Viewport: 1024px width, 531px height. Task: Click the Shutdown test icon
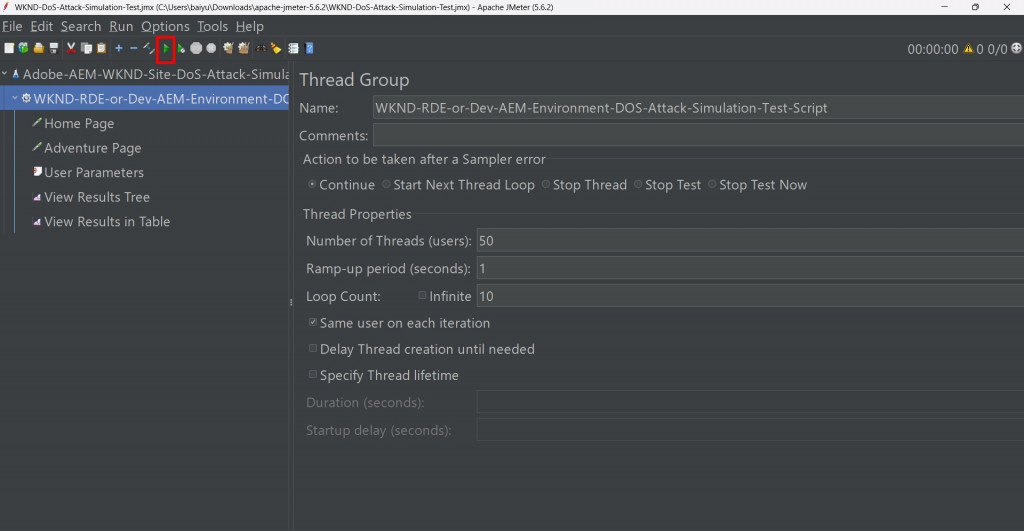pos(211,48)
